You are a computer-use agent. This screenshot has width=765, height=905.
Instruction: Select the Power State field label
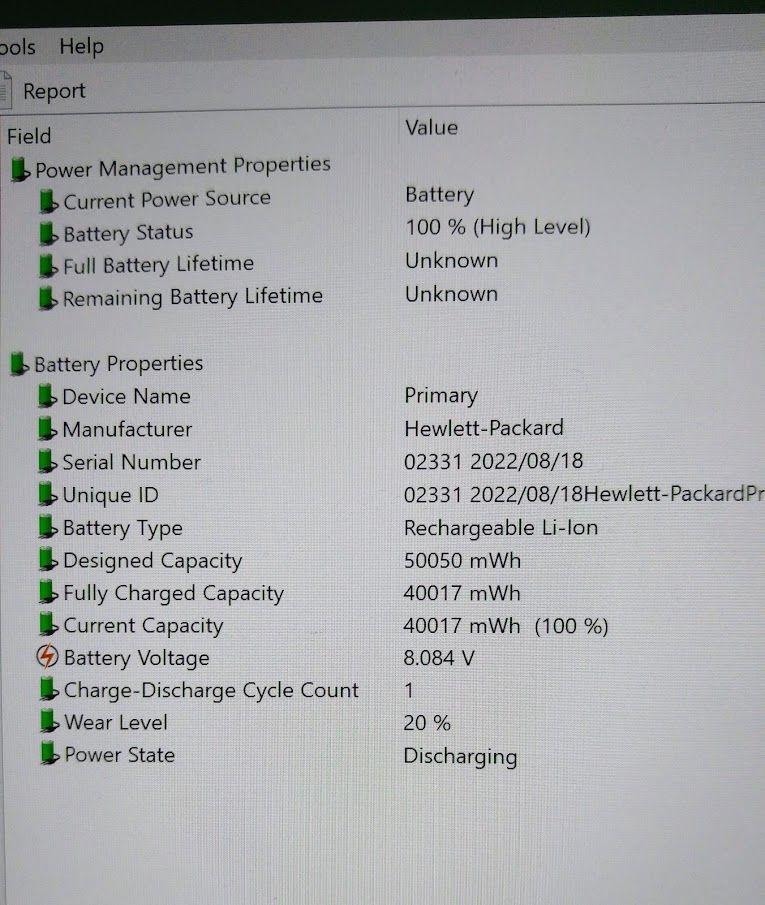[x=120, y=755]
